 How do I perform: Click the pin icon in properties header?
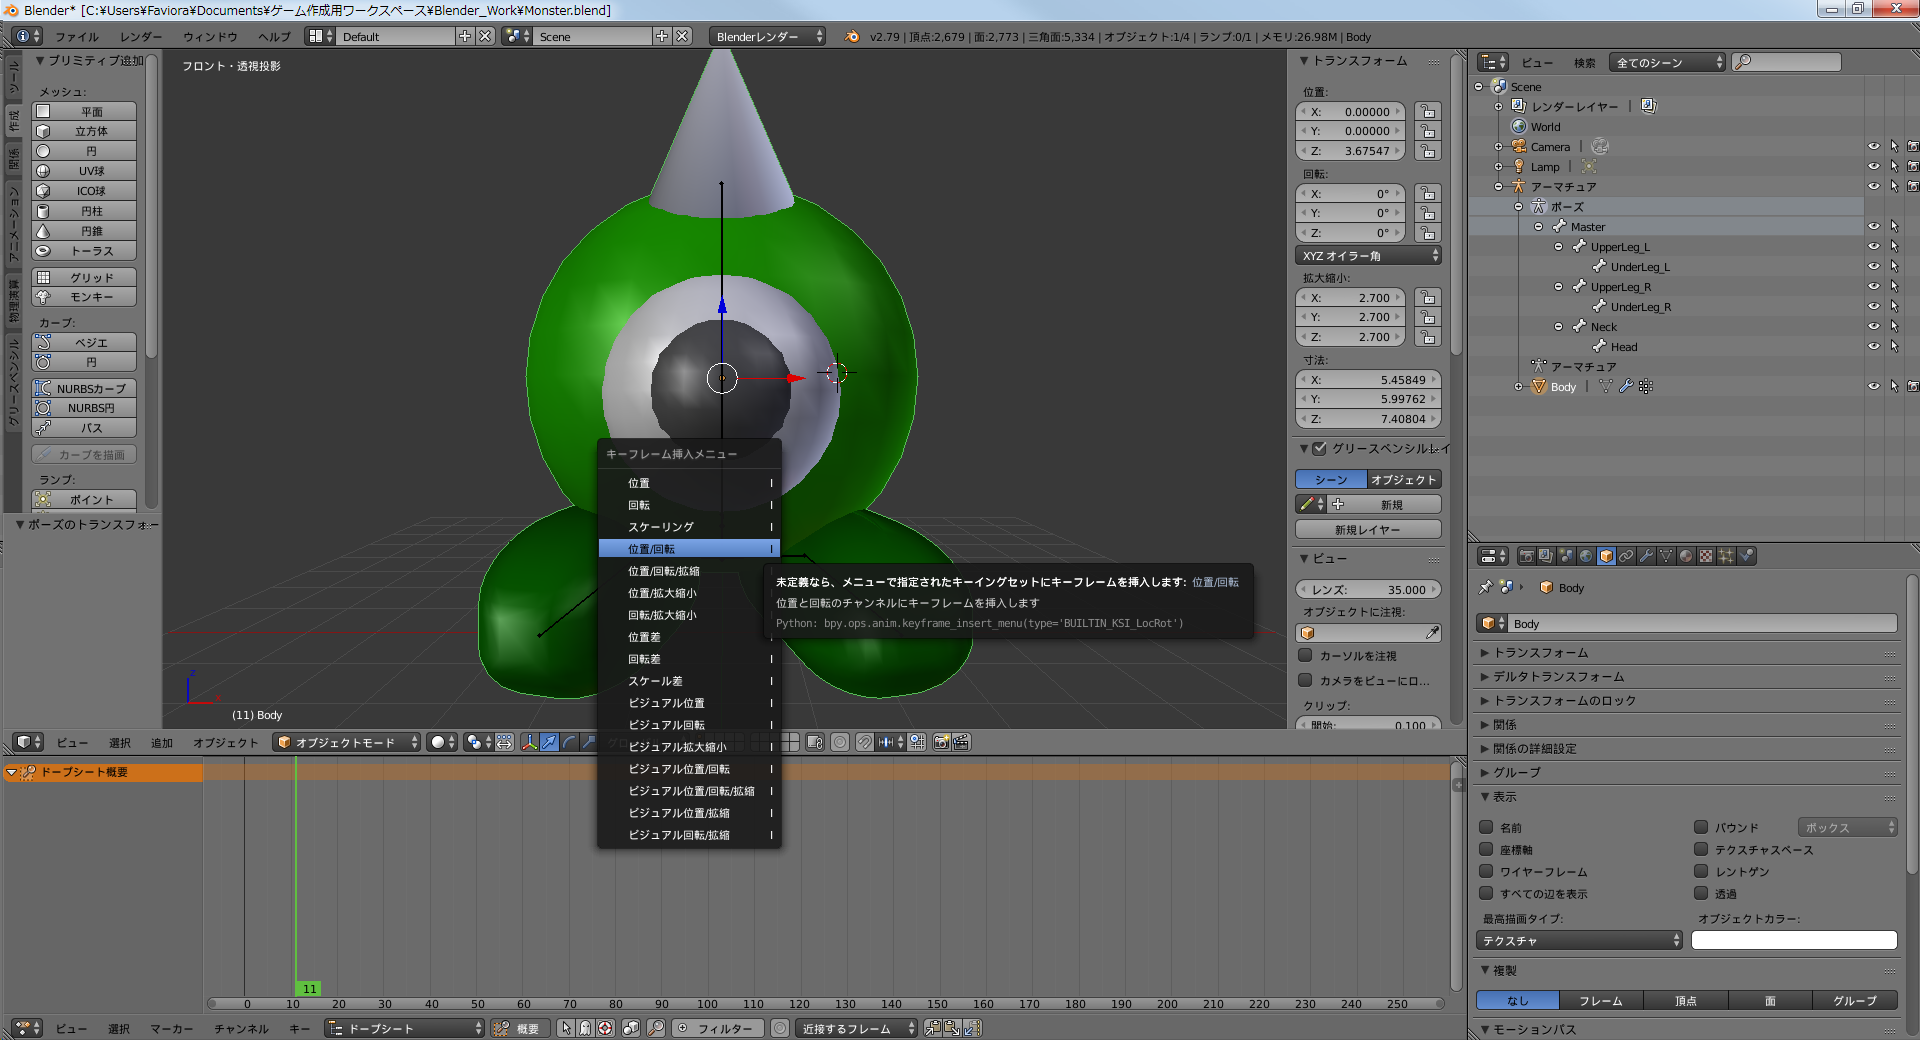click(1486, 587)
